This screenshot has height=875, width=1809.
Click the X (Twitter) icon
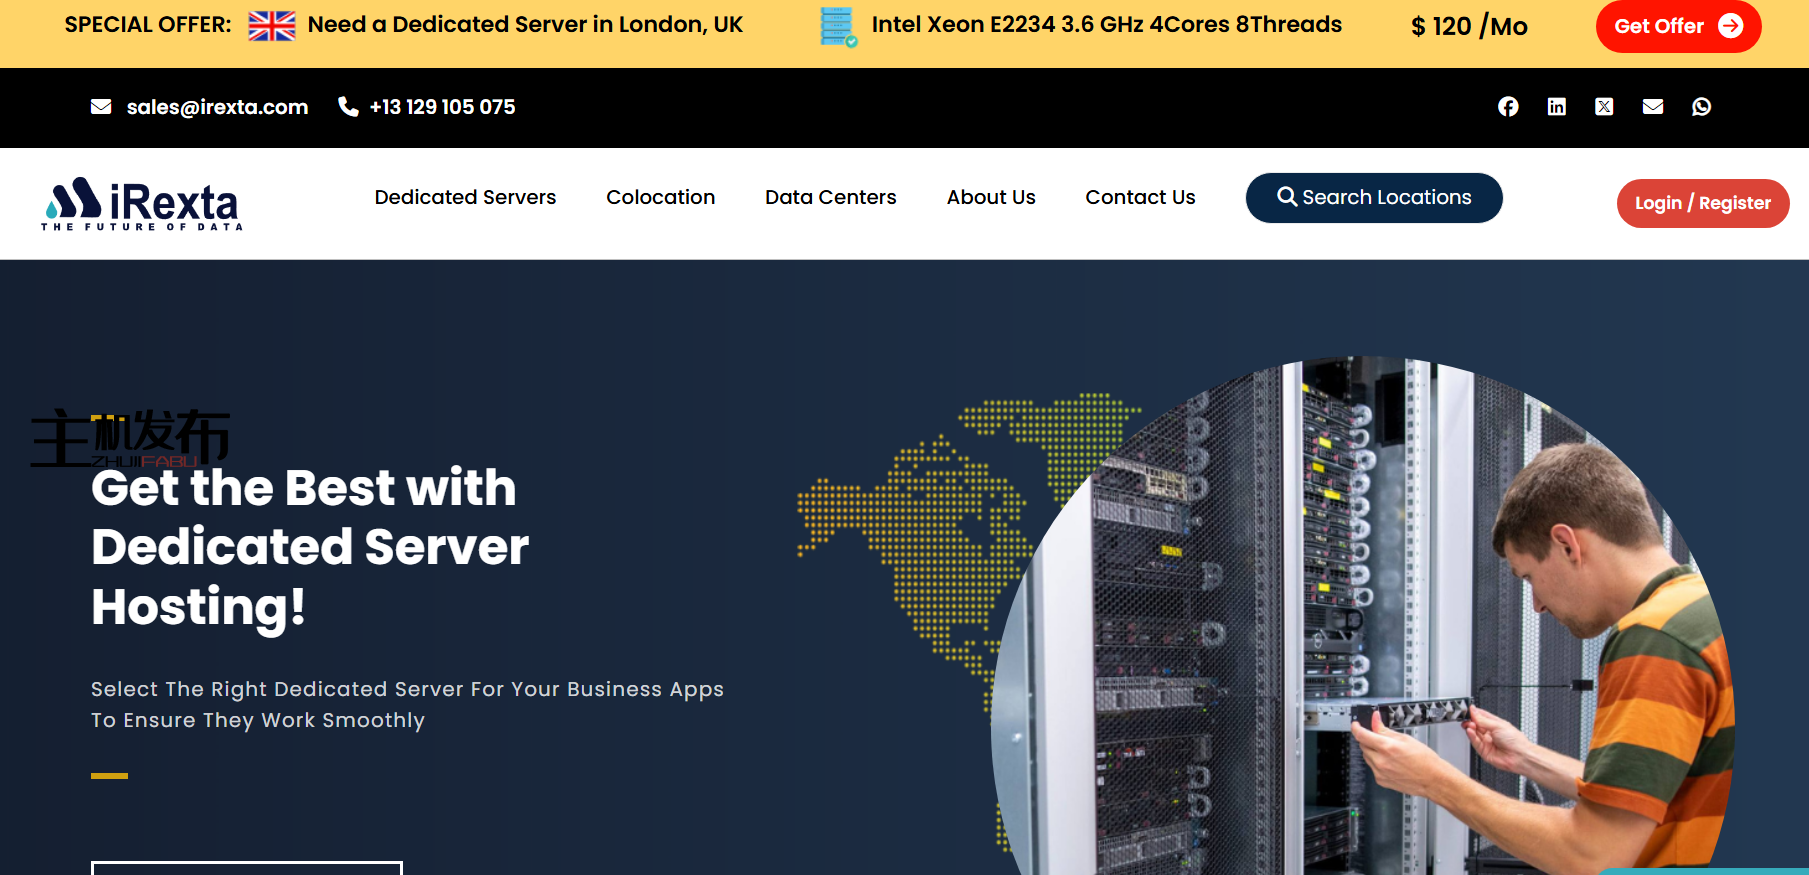[1604, 107]
